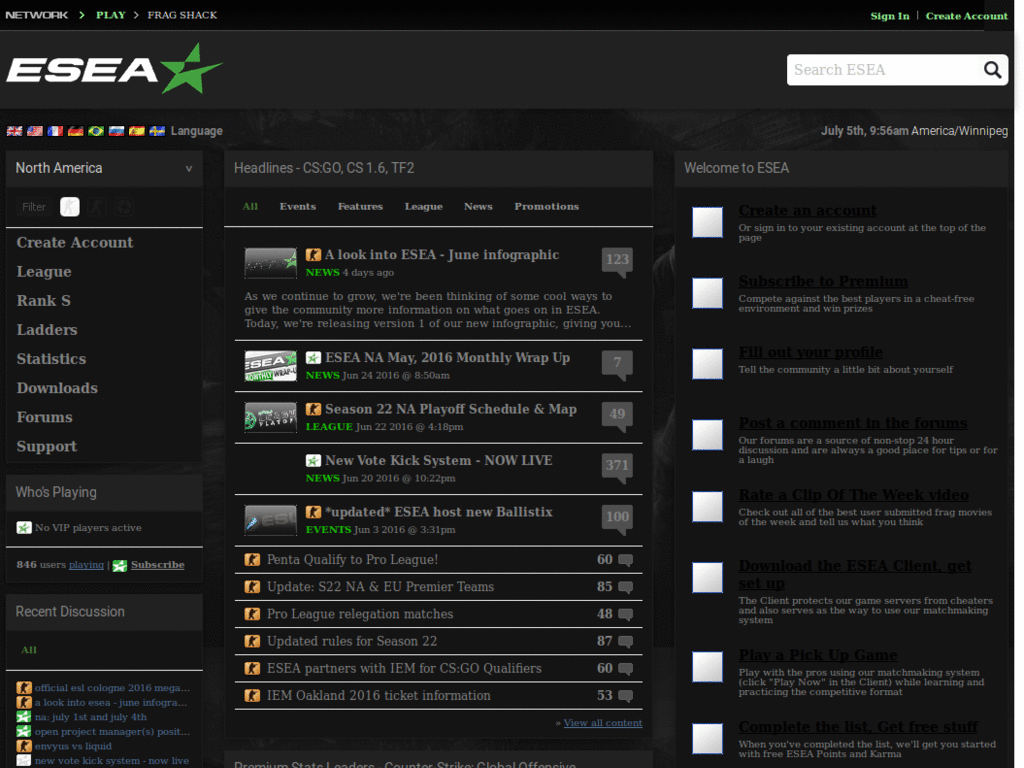Toggle the CS 1.6 filter icon
Viewport: 1024px width, 768px height.
tap(97, 206)
